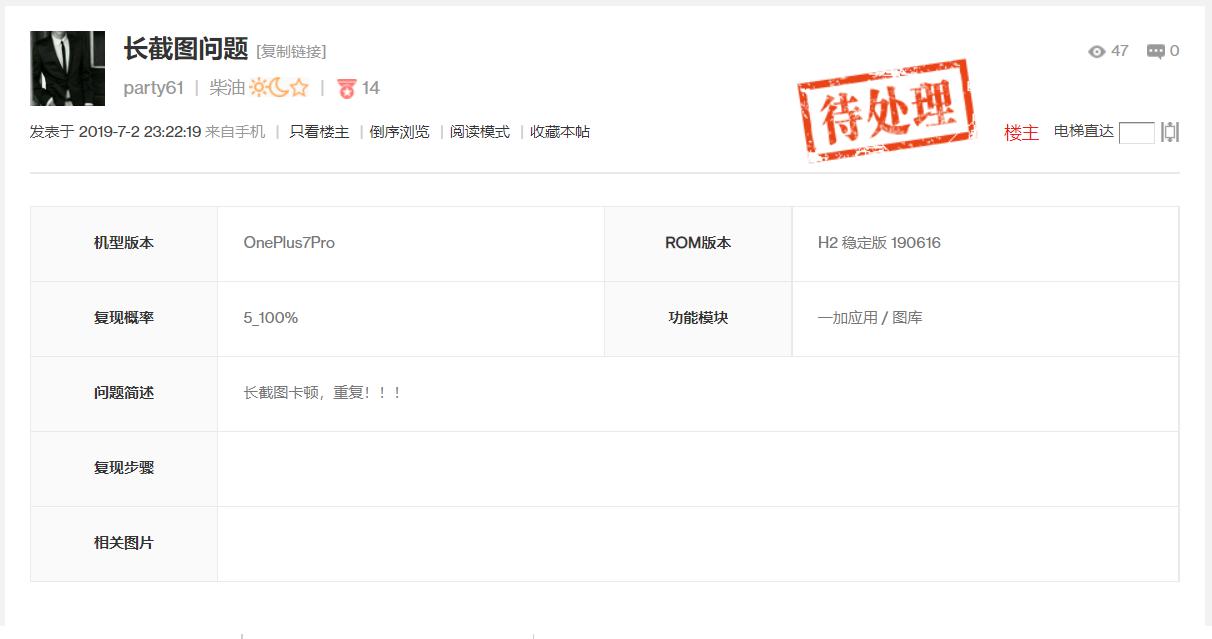Select 只看楼主 to filter author posts
1212x639 pixels.
click(x=318, y=131)
